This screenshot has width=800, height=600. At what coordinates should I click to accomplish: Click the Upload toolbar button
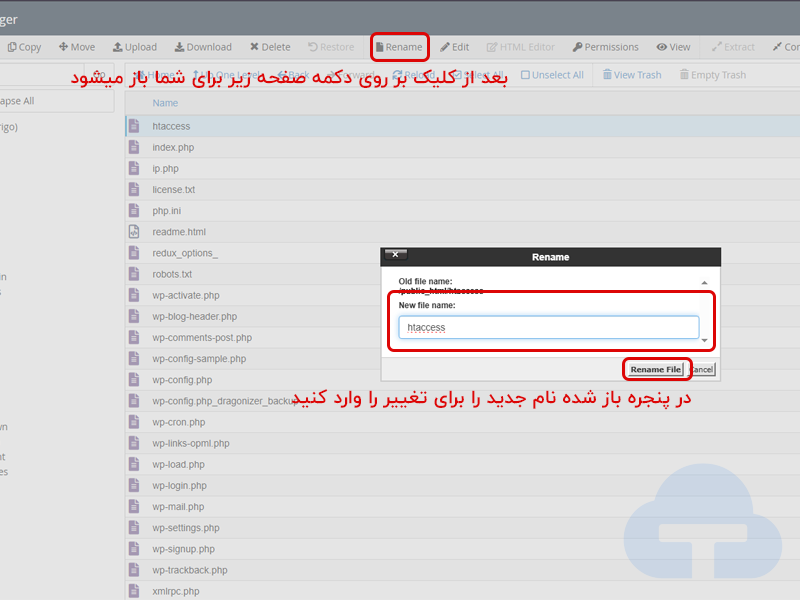(135, 47)
